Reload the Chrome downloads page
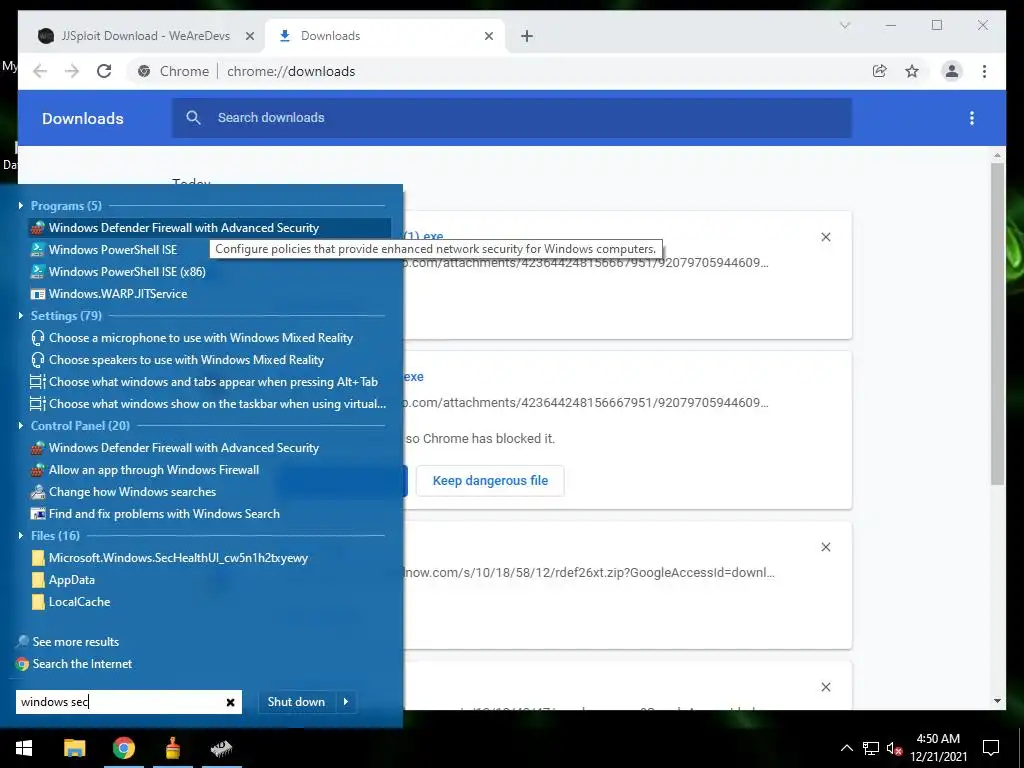The image size is (1024, 768). tap(104, 71)
